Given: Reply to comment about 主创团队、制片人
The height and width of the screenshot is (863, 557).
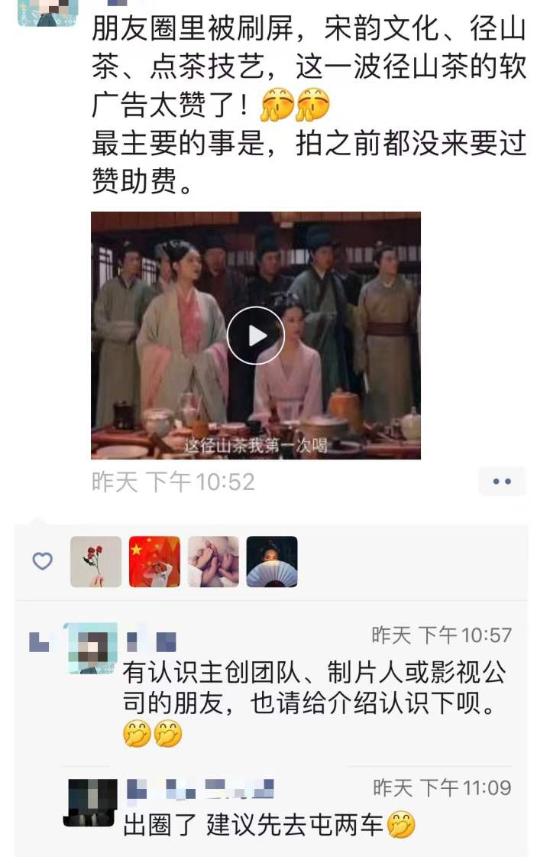Looking at the screenshot, I should [x=314, y=688].
